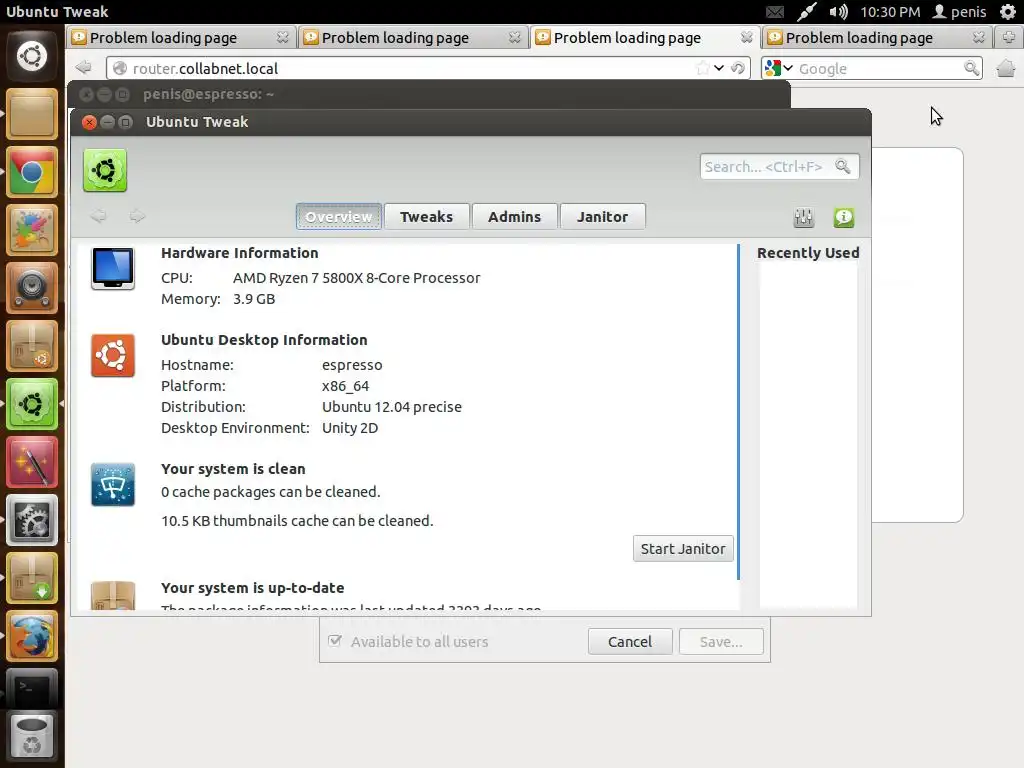Launch Google Chrome from the dock
This screenshot has height=768, width=1024.
(31, 172)
